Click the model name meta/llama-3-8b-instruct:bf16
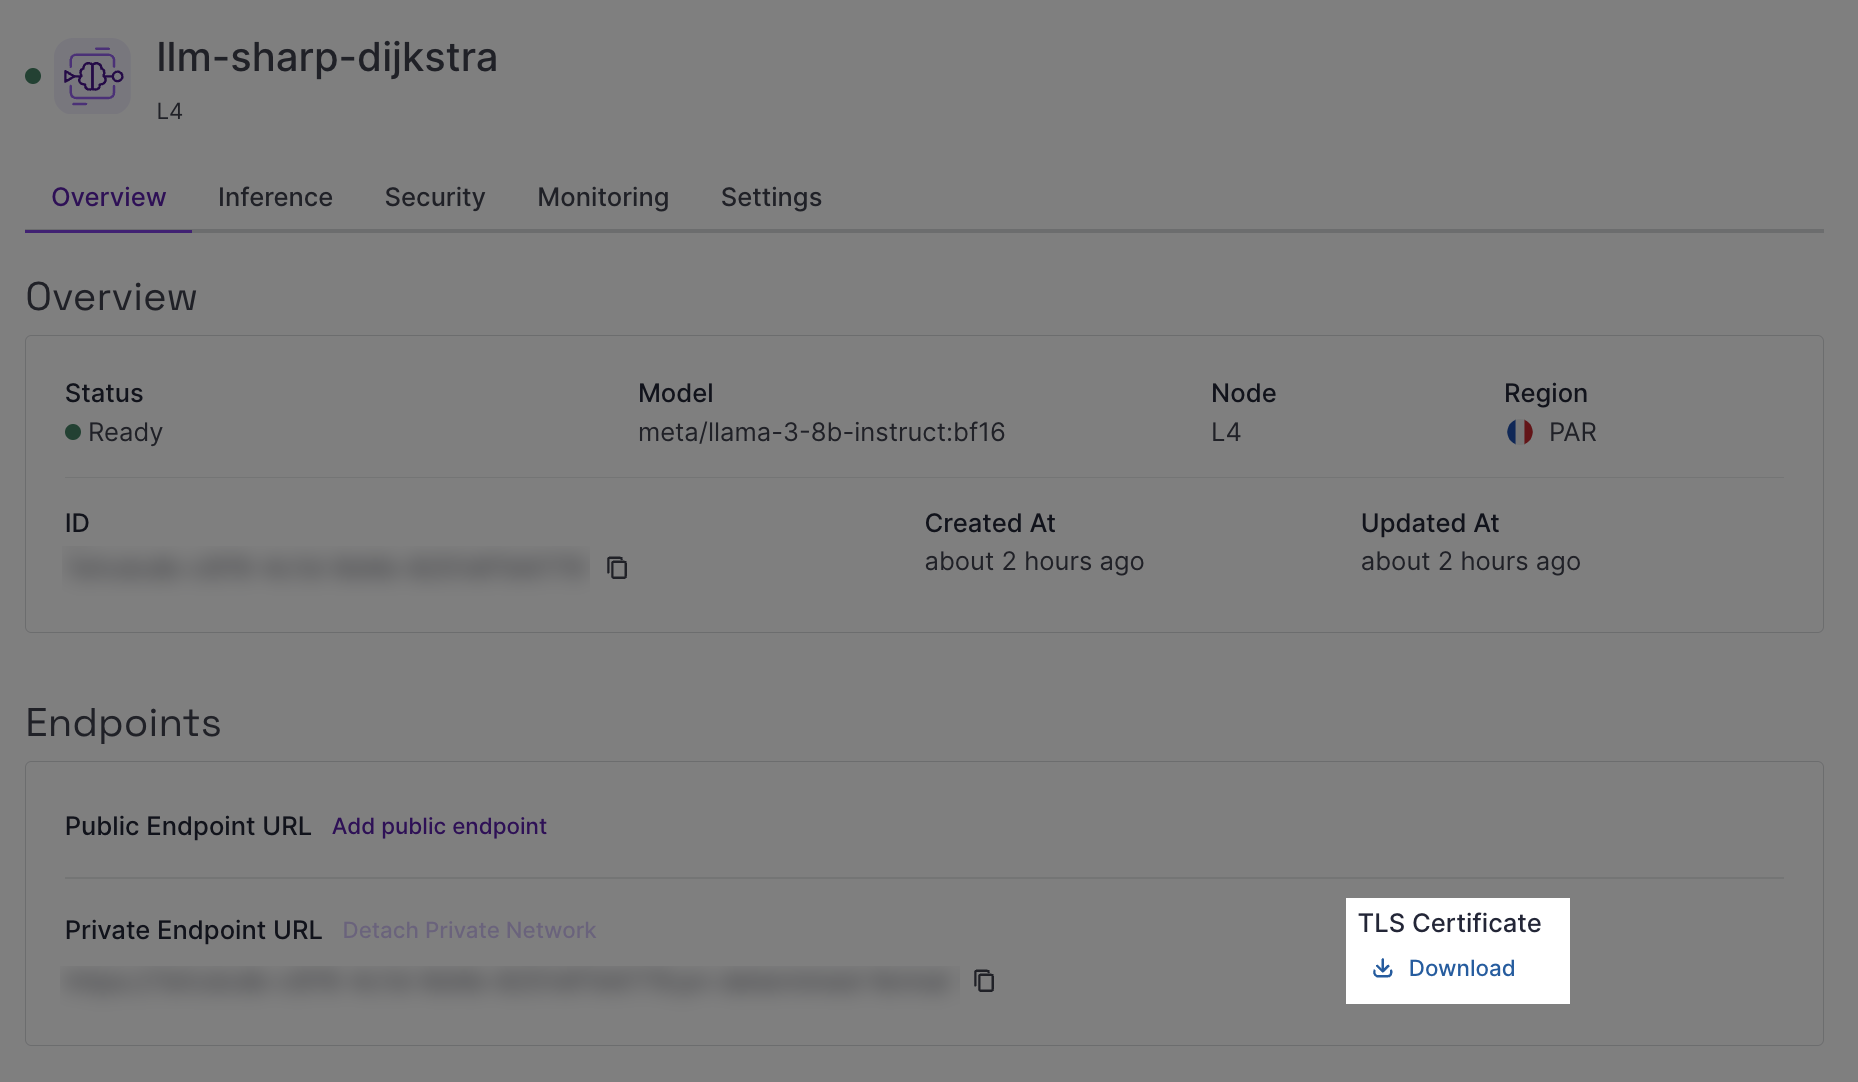This screenshot has height=1082, width=1858. click(x=821, y=432)
